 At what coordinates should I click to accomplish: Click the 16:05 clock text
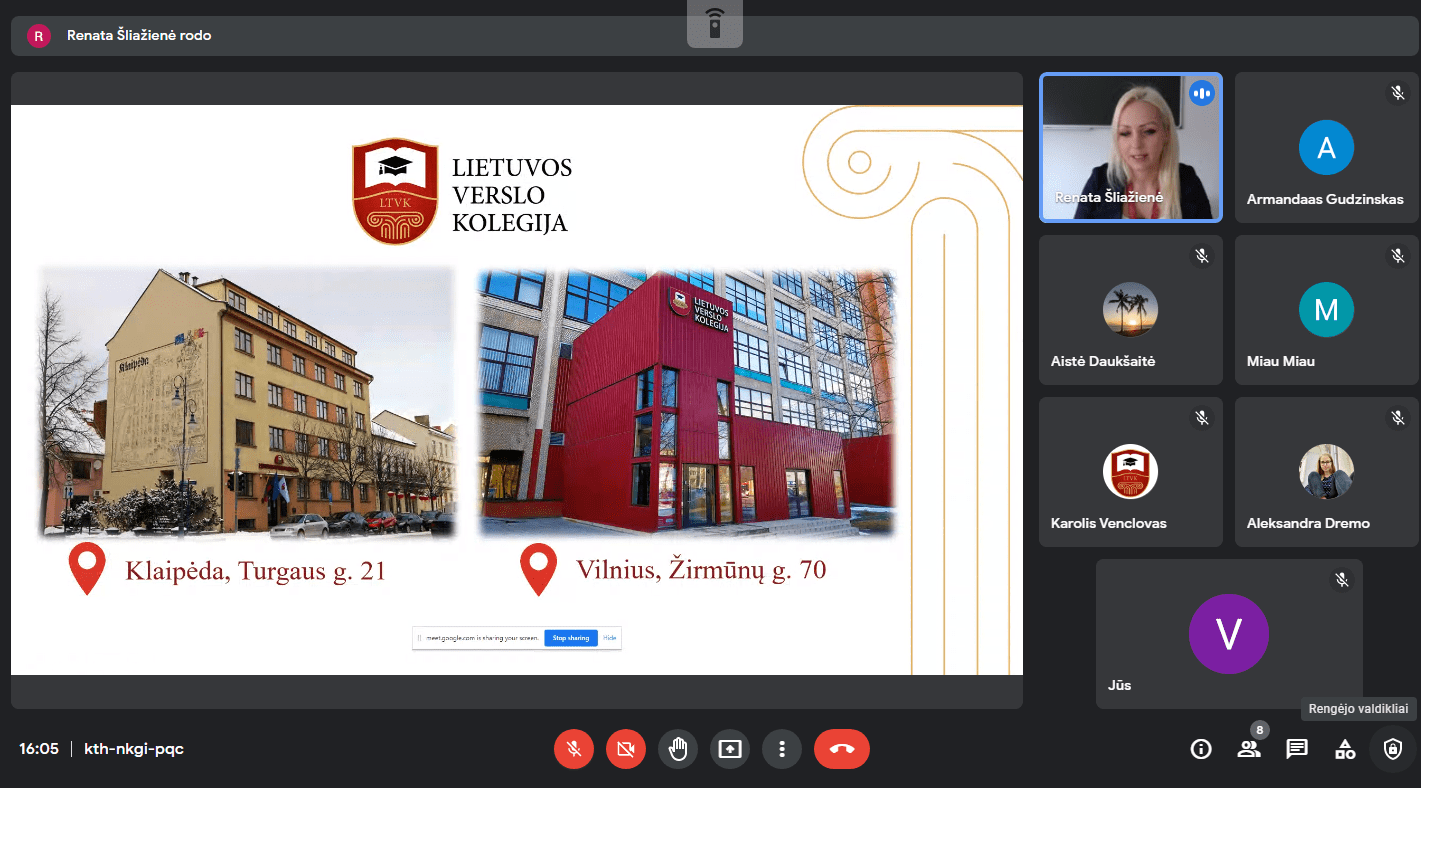pyautogui.click(x=39, y=749)
